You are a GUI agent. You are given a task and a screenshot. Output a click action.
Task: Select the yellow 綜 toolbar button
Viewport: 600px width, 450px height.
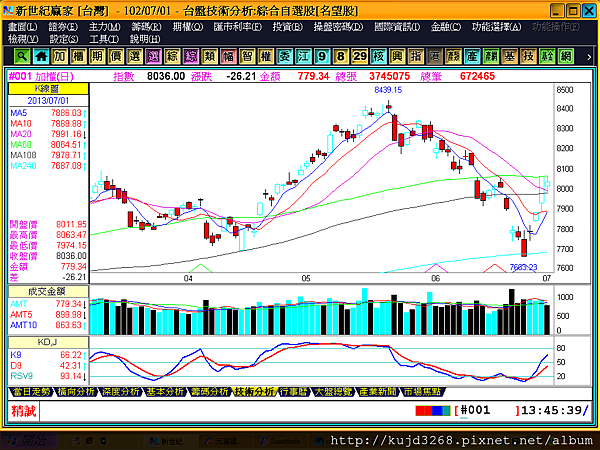tap(172, 56)
